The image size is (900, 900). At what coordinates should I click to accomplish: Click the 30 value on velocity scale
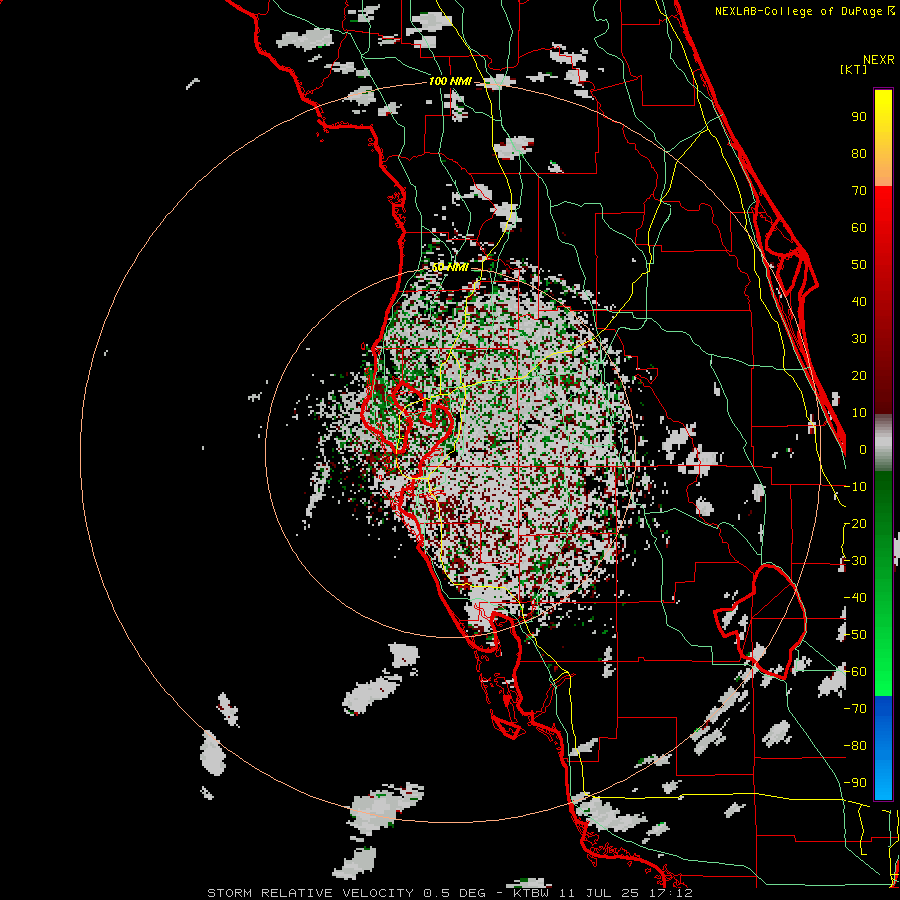point(859,339)
